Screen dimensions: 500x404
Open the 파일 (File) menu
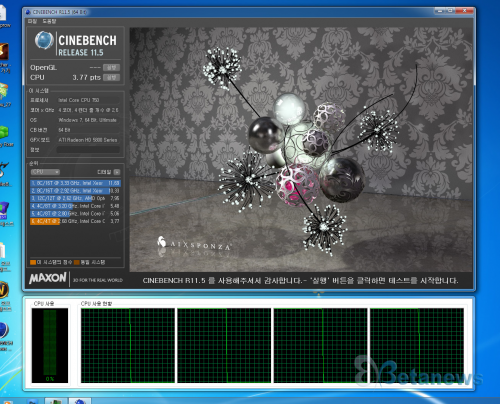coord(32,21)
